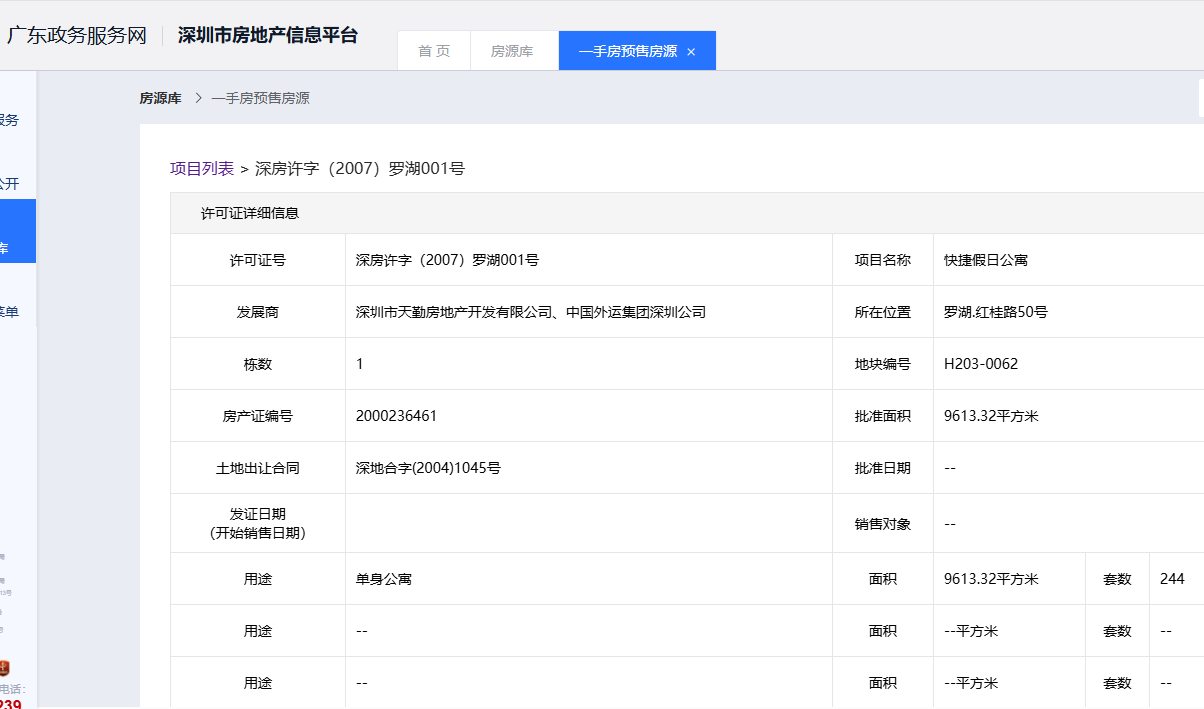Image resolution: width=1204 pixels, height=709 pixels.
Task: Select the parcel number H203-0062
Action: click(x=981, y=364)
